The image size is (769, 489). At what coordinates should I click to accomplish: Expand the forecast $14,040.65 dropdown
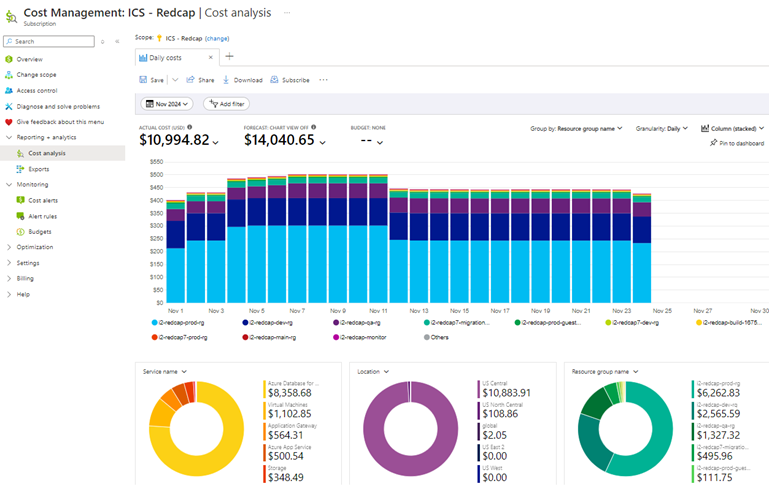click(x=322, y=142)
